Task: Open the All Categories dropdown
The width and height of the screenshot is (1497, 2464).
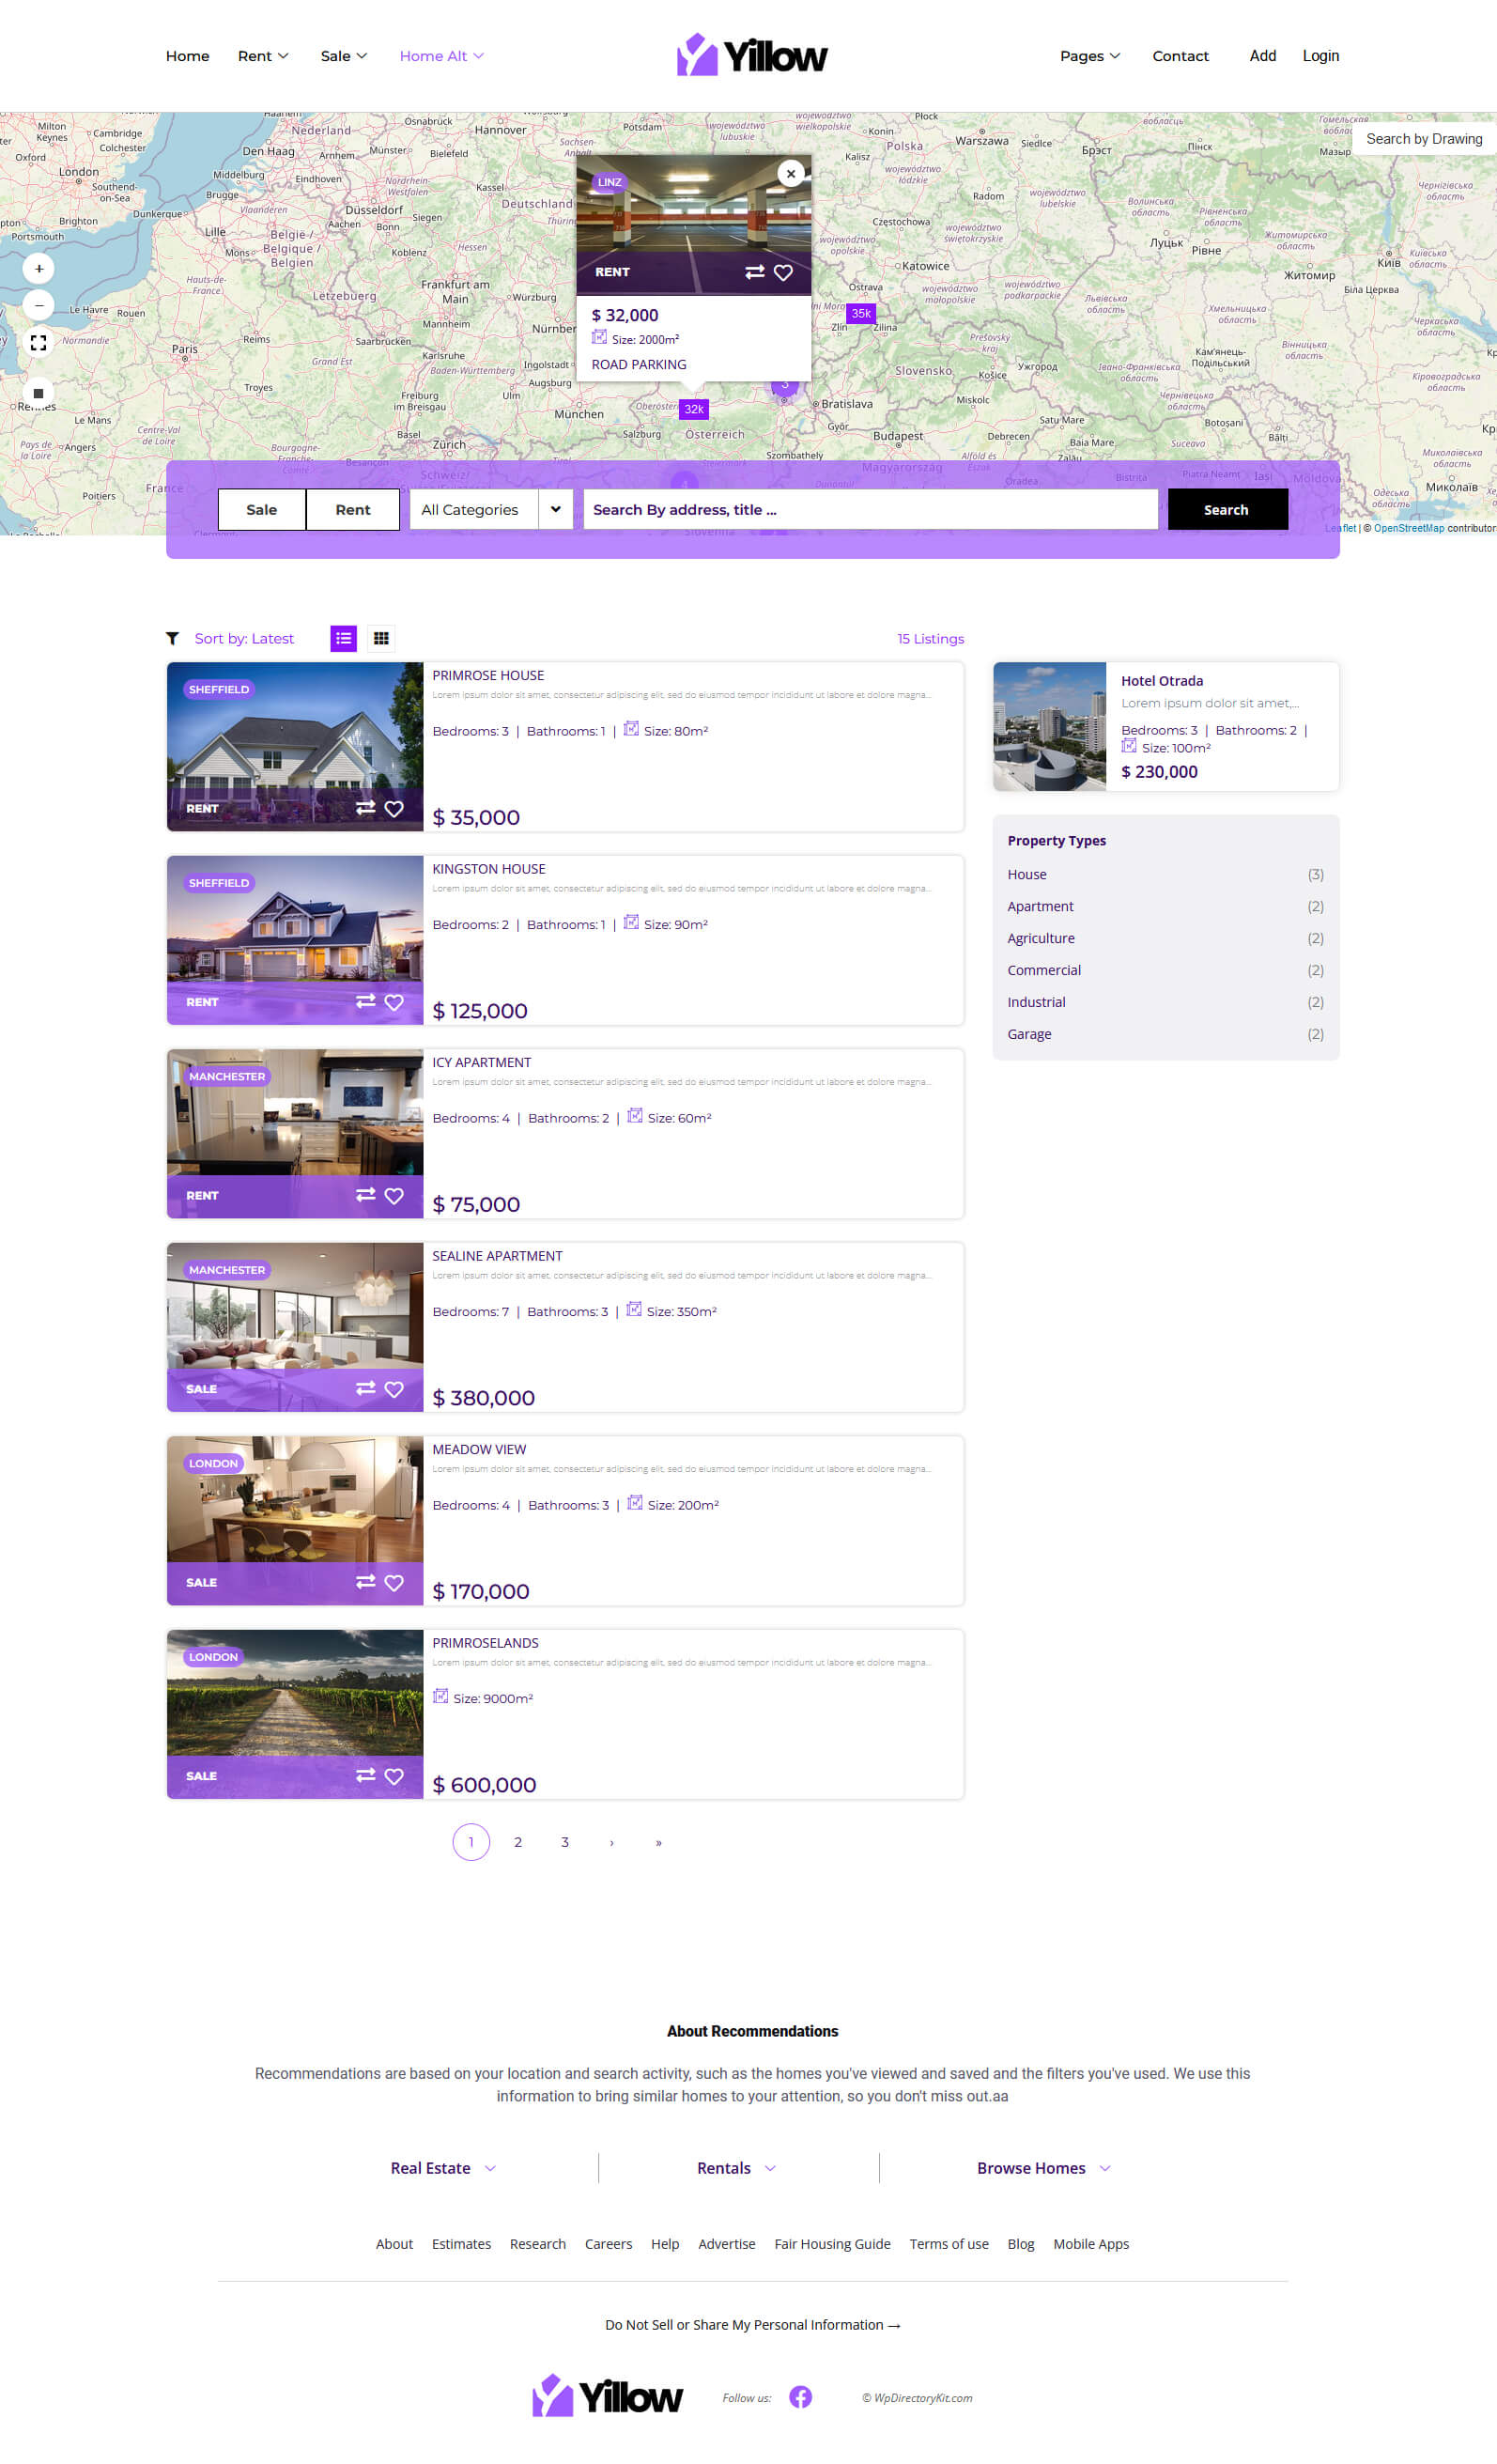Action: pyautogui.click(x=491, y=509)
